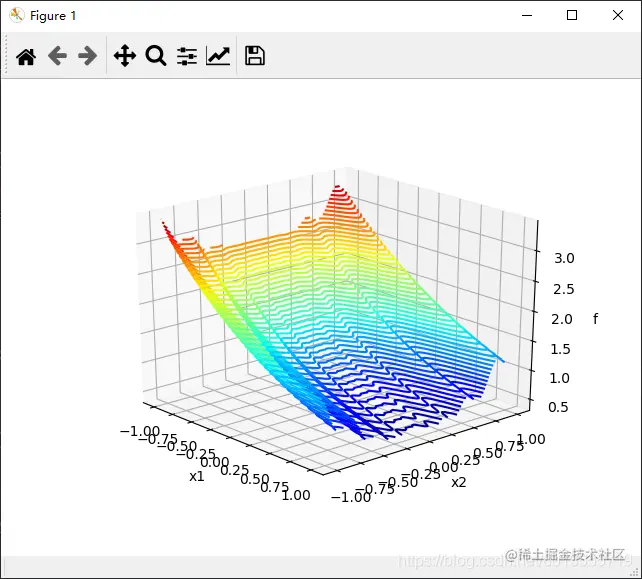
Task: Open Edit axis and curve parameters
Action: pos(218,56)
